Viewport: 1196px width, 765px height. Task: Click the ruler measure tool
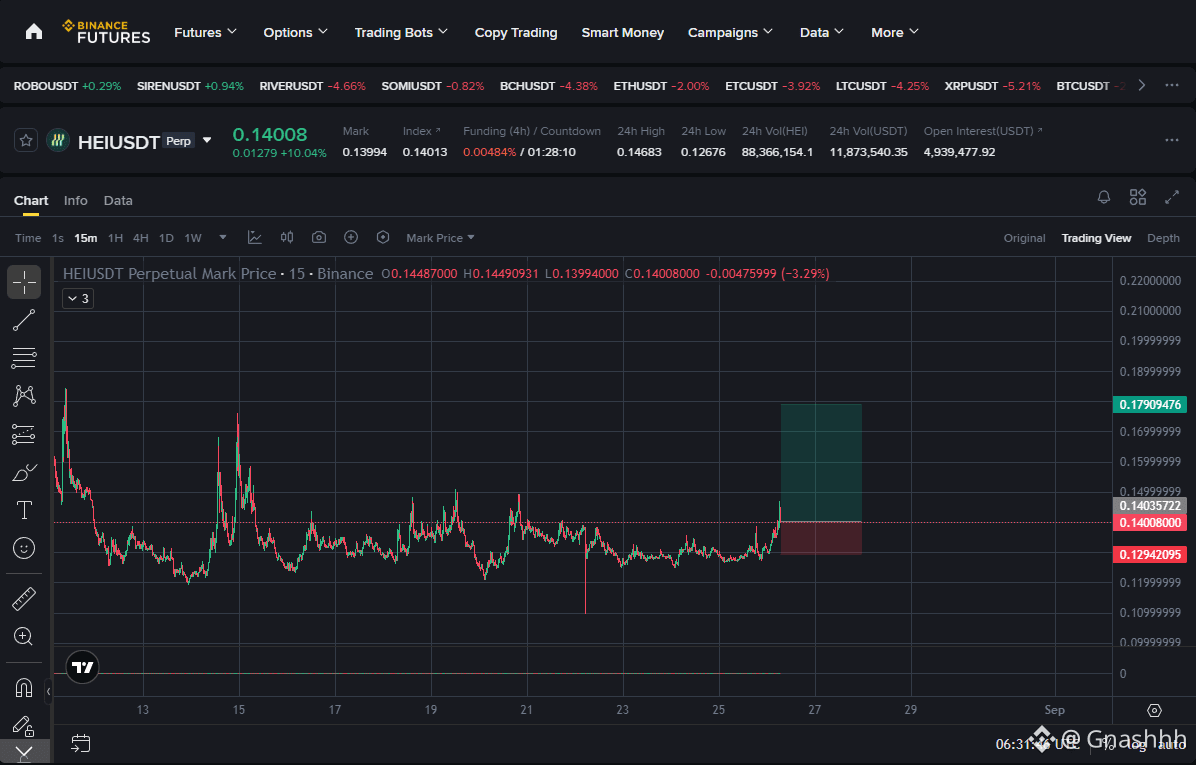pos(24,599)
